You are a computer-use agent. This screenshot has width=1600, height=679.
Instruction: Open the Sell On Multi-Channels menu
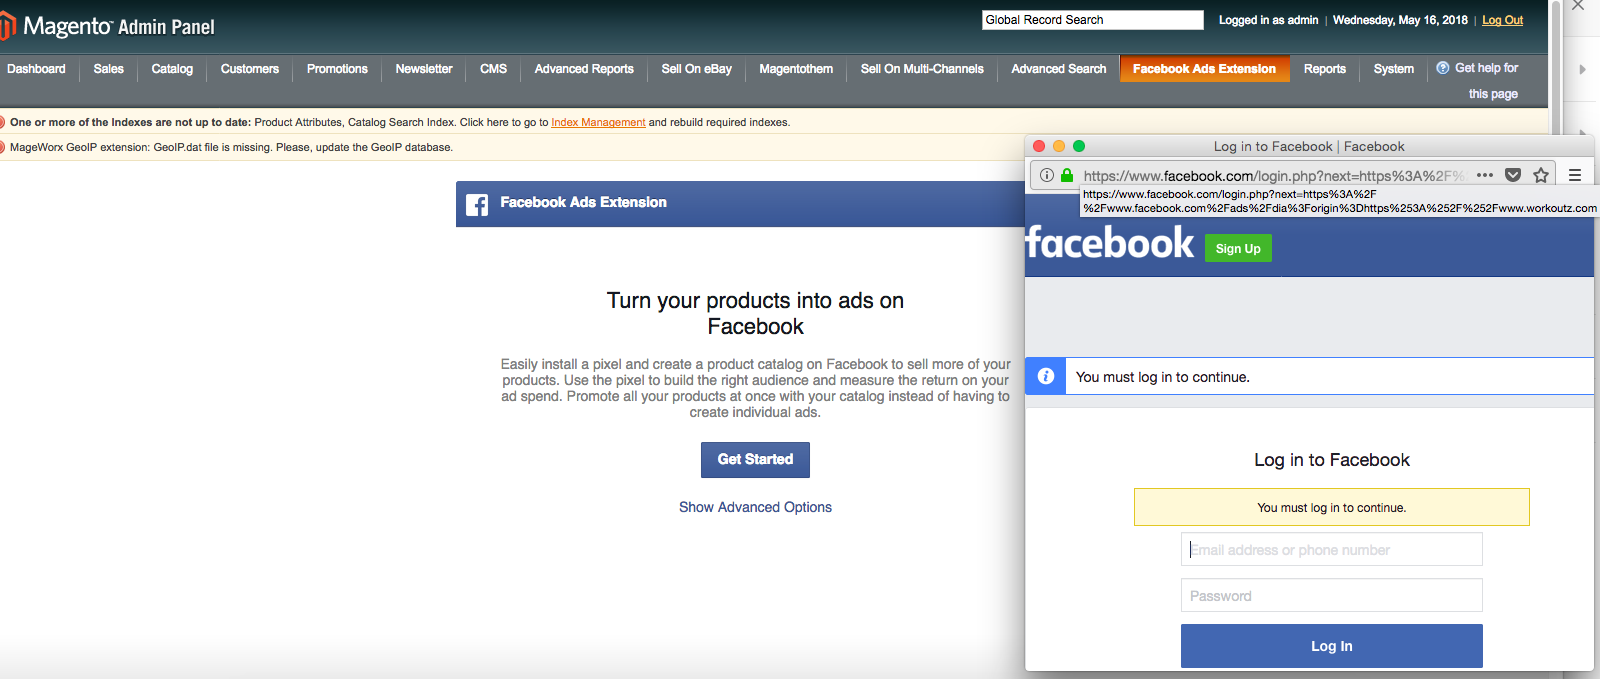922,69
